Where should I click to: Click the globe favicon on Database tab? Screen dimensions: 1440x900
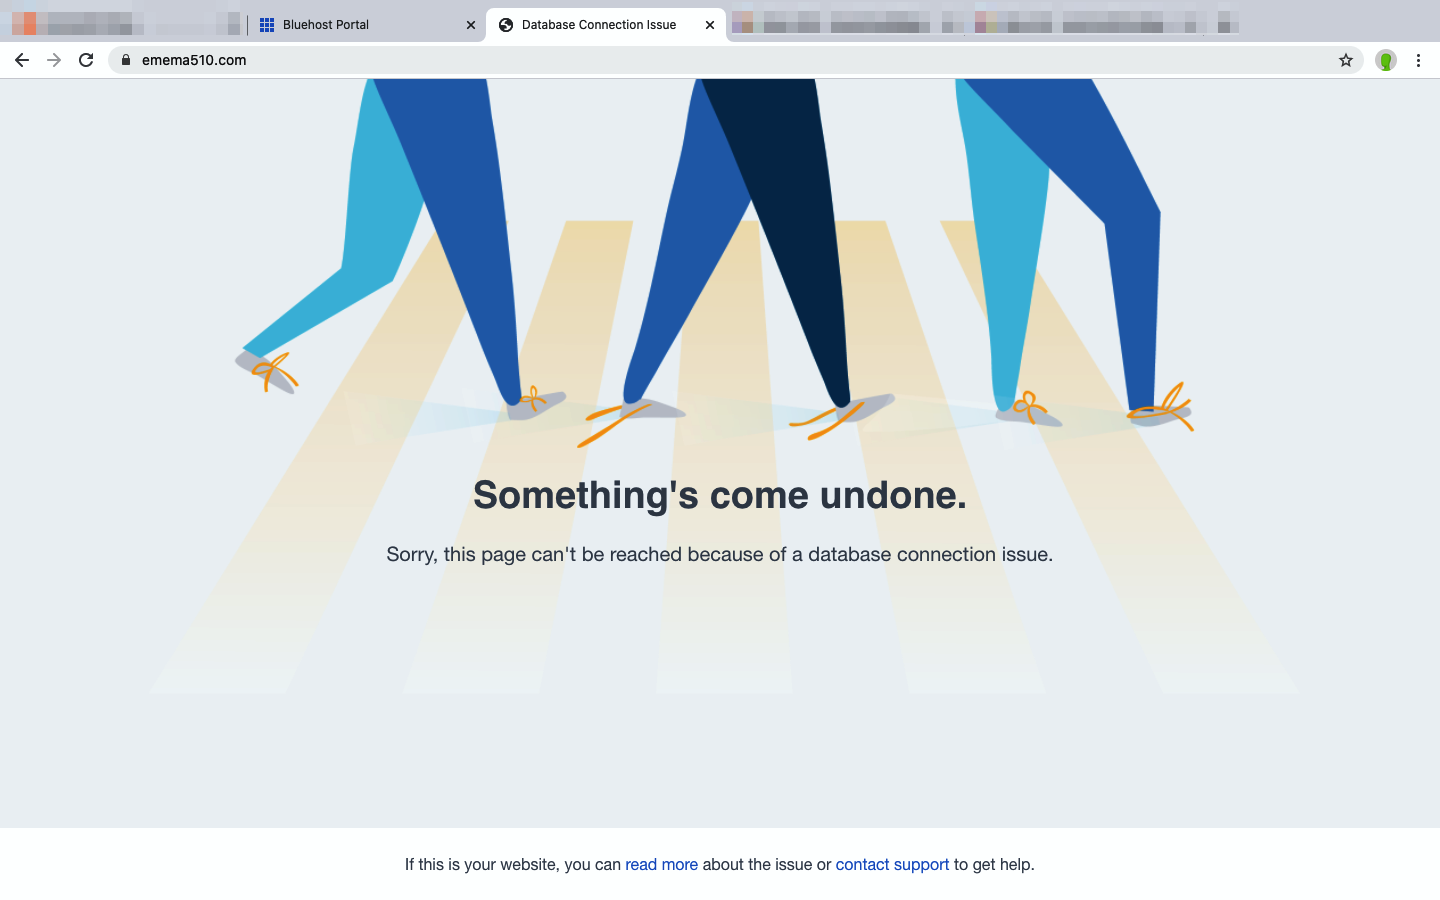point(506,25)
